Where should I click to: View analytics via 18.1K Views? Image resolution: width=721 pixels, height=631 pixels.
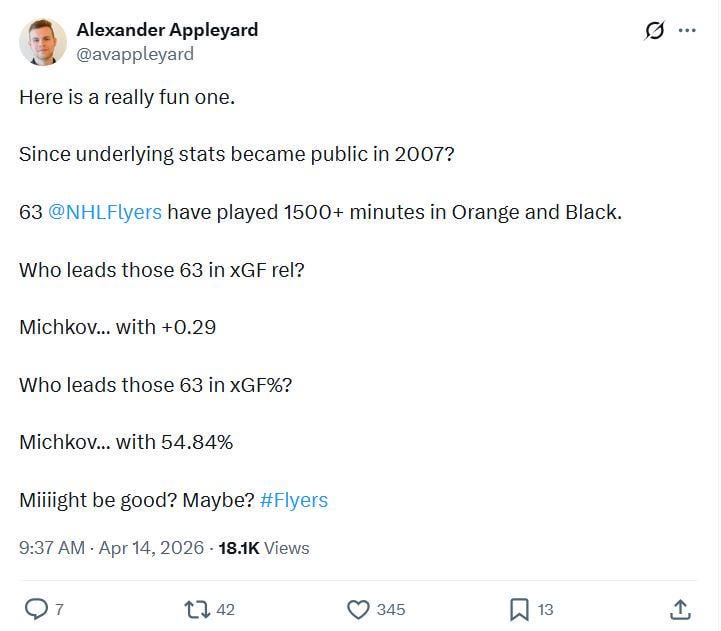point(264,548)
